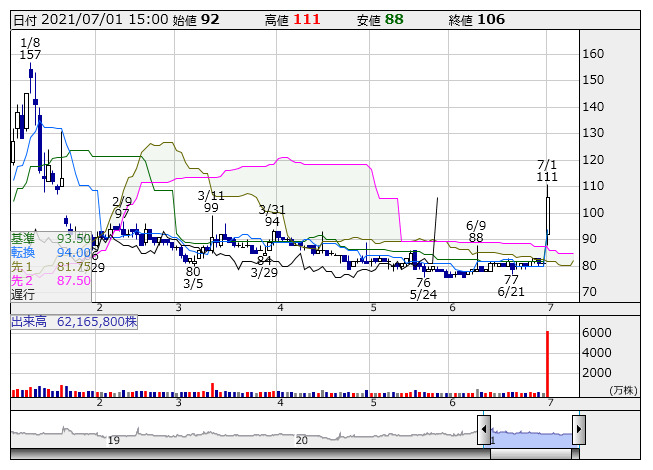Click the 遅行 legend entry
This screenshot has height=470, width=653.
pos(23,294)
